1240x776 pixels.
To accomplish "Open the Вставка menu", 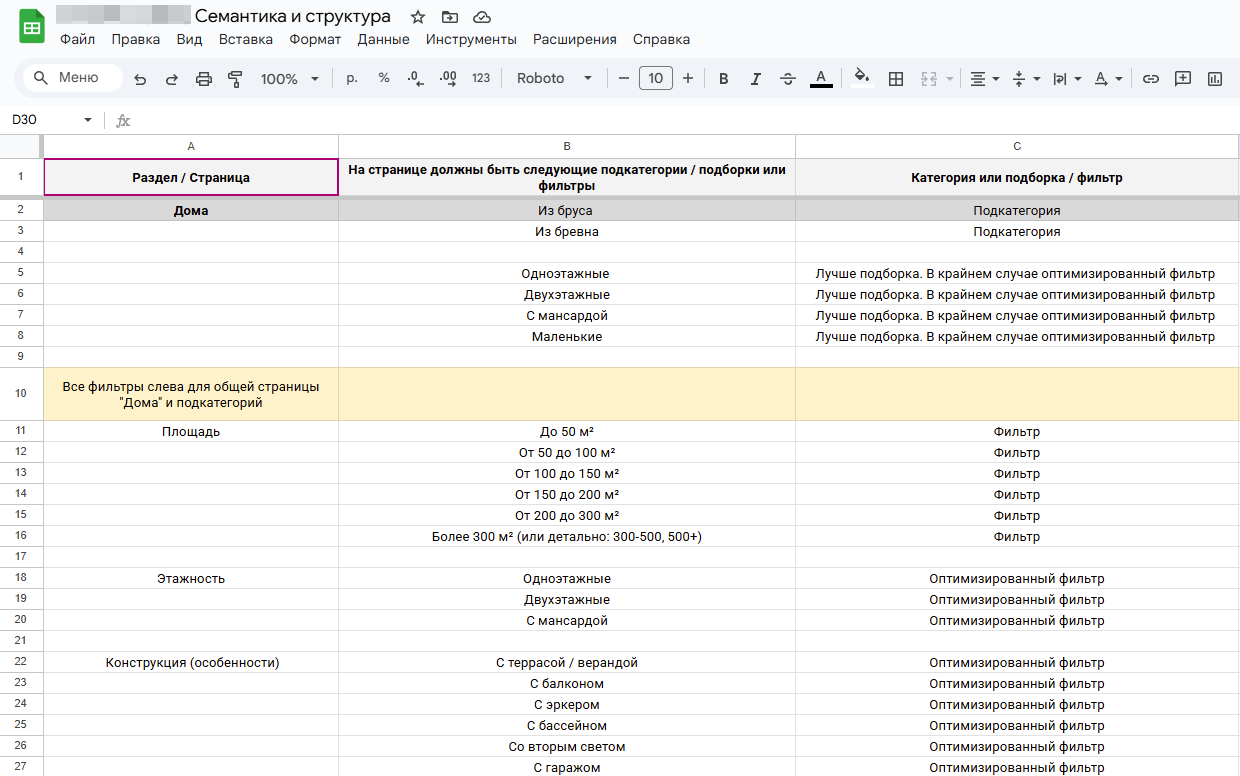I will coord(245,40).
